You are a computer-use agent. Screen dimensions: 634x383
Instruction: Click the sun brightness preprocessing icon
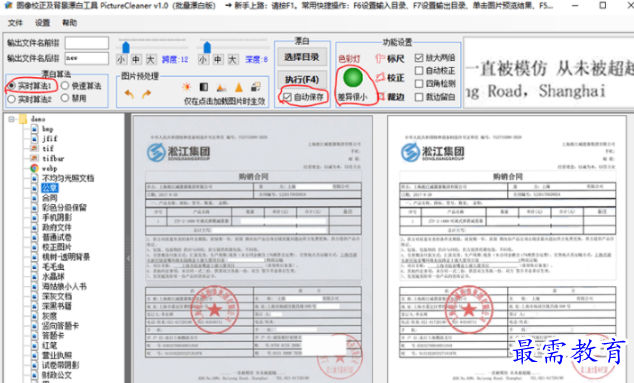(x=186, y=87)
